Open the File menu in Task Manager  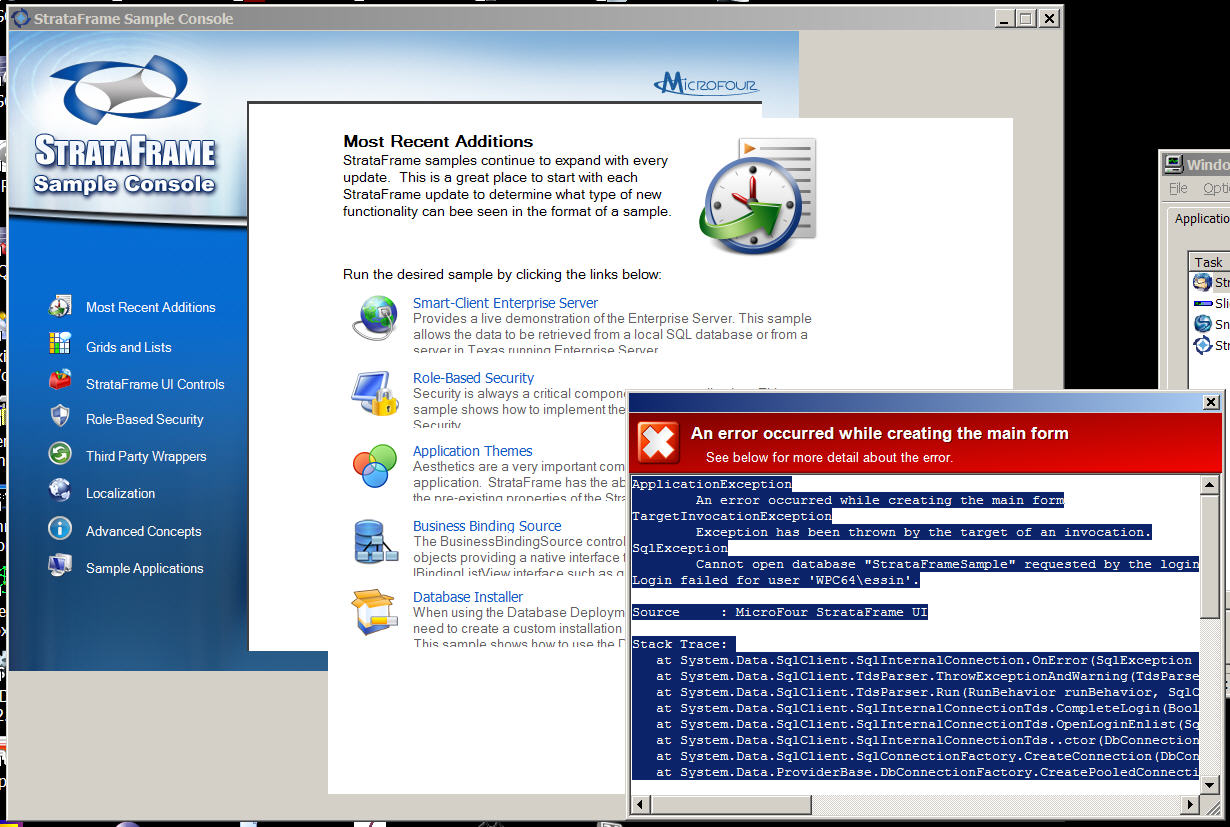point(1178,188)
